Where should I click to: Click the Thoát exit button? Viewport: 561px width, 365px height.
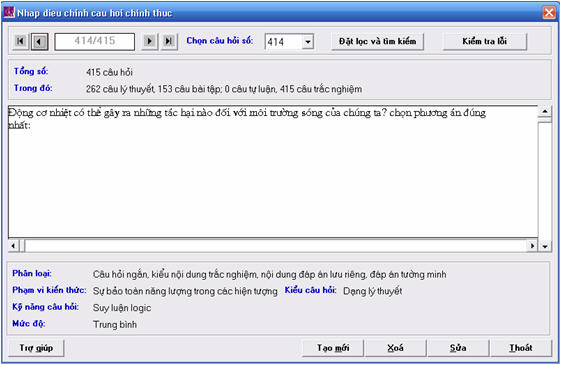point(521,348)
